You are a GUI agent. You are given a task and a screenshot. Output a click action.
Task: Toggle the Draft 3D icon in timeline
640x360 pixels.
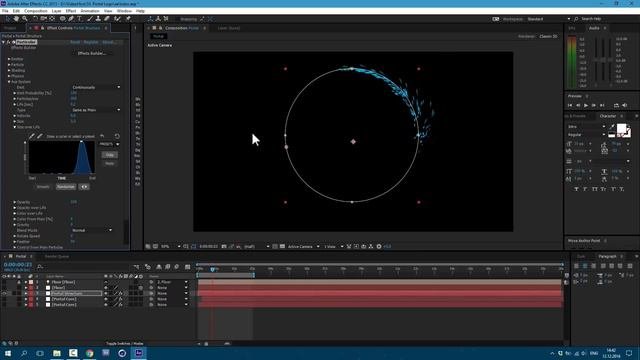point(148,267)
